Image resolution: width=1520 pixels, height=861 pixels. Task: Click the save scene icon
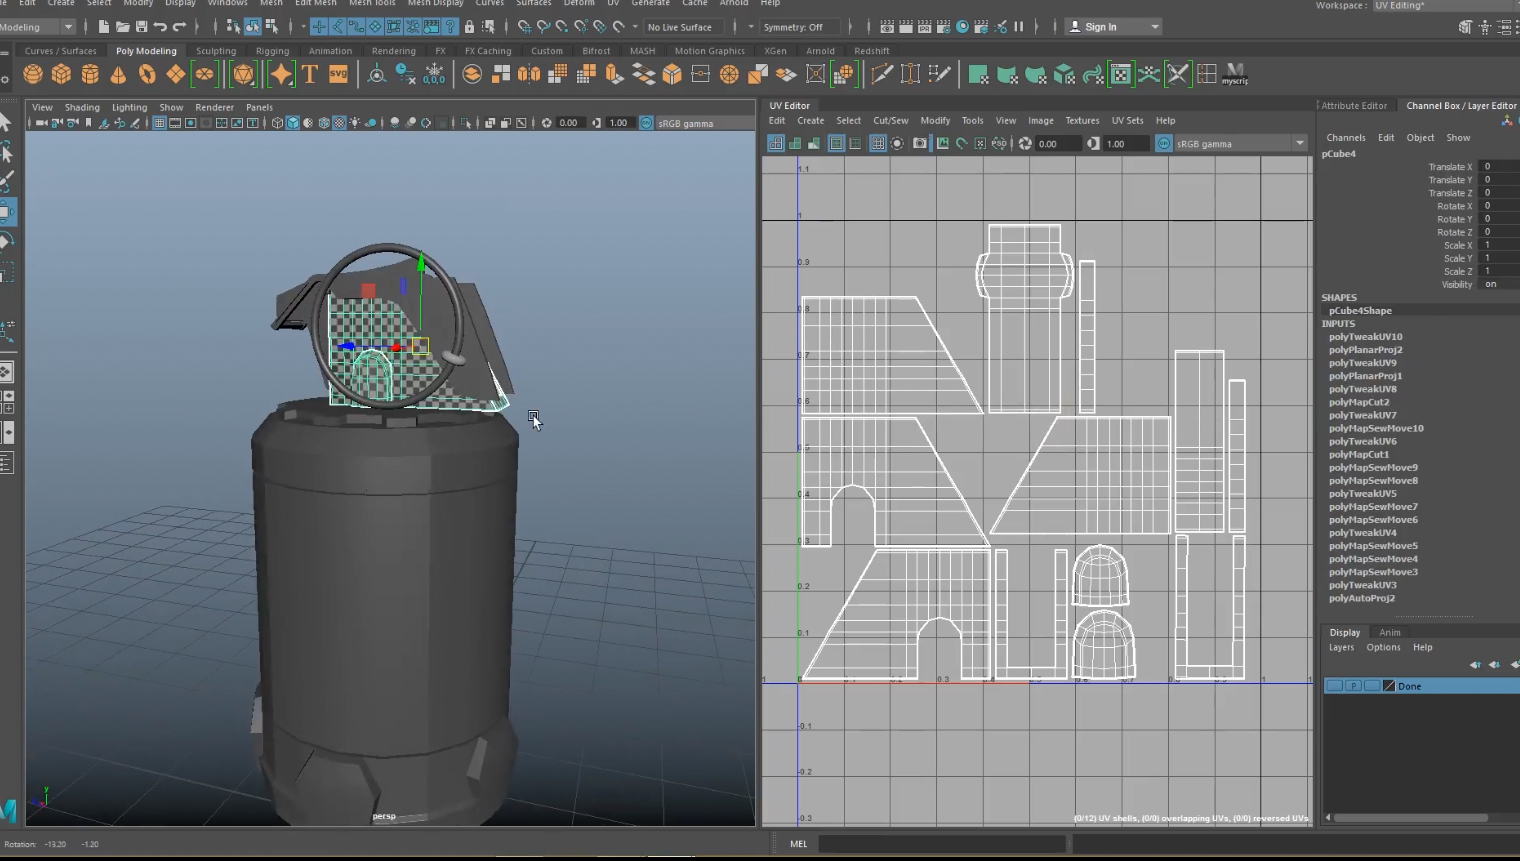(141, 27)
